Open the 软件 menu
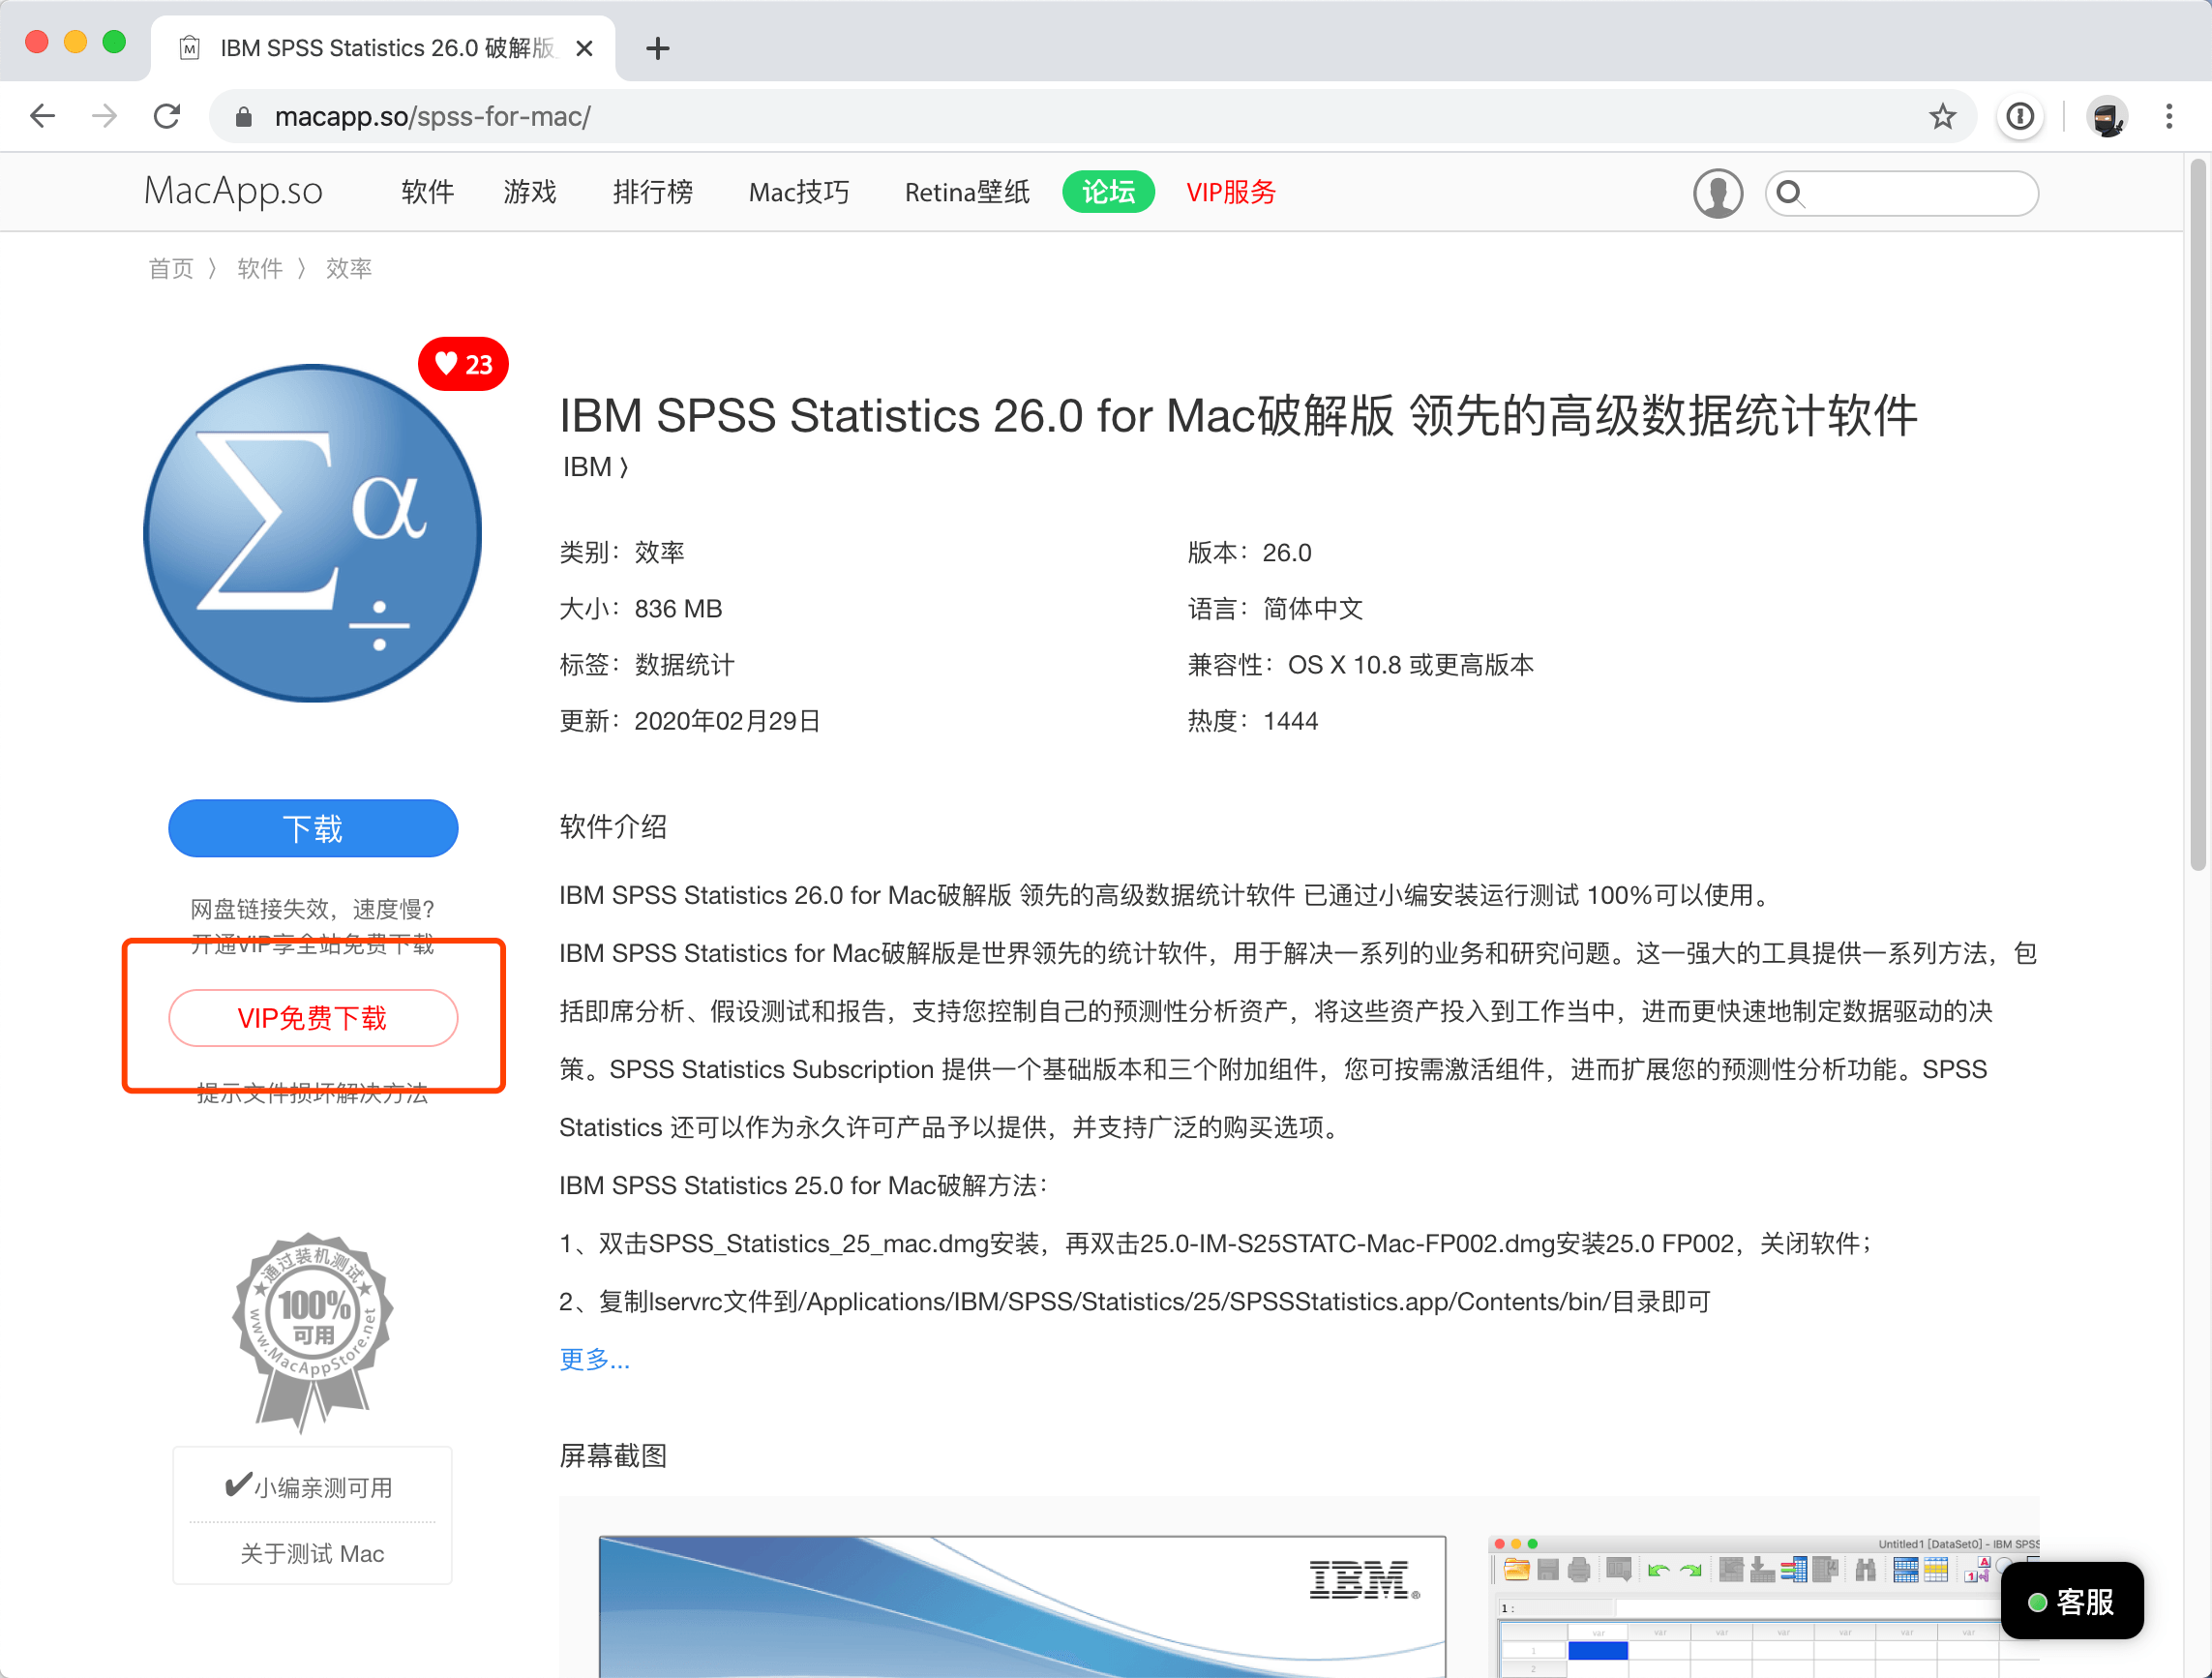The image size is (2212, 1678). 427,192
